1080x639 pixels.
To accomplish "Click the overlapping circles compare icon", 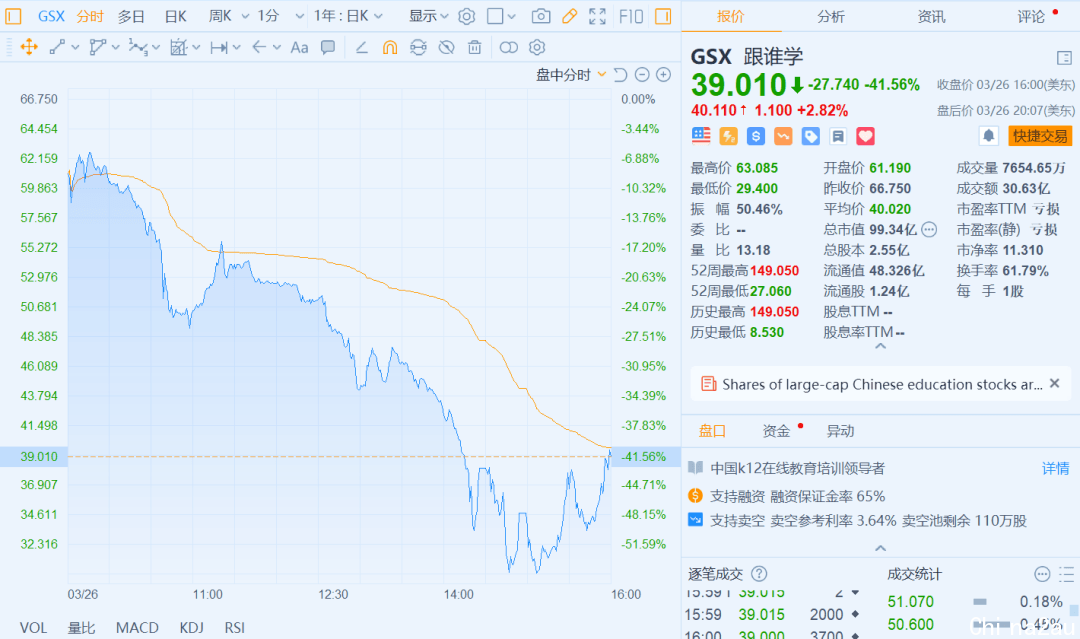I will point(508,47).
